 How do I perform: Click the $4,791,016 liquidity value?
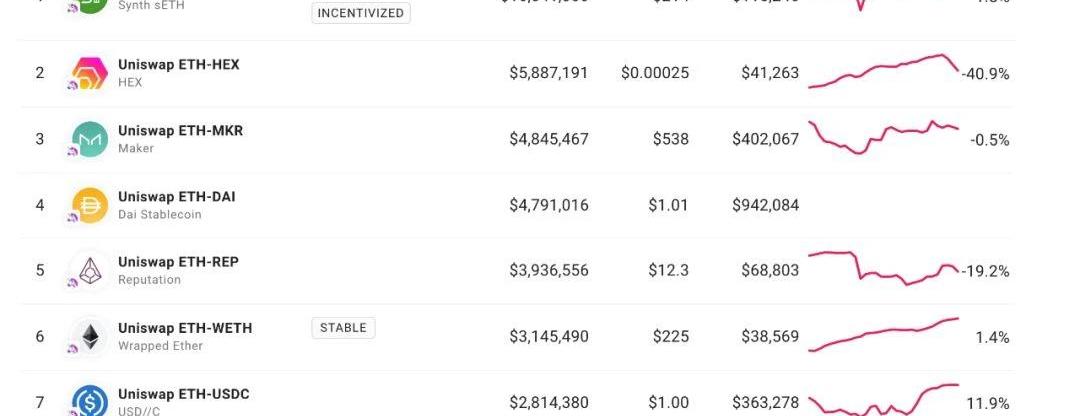point(549,205)
